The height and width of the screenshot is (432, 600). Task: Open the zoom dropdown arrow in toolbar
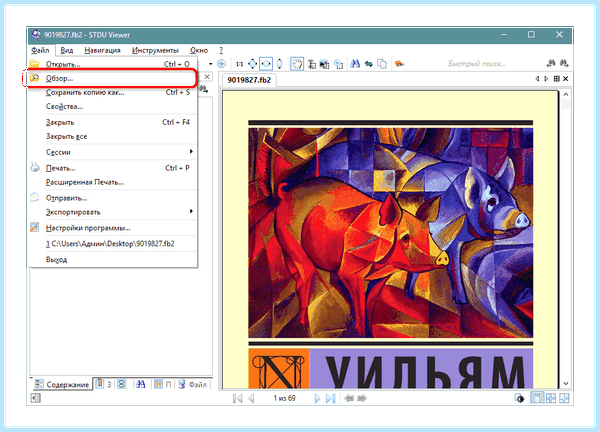[210, 64]
